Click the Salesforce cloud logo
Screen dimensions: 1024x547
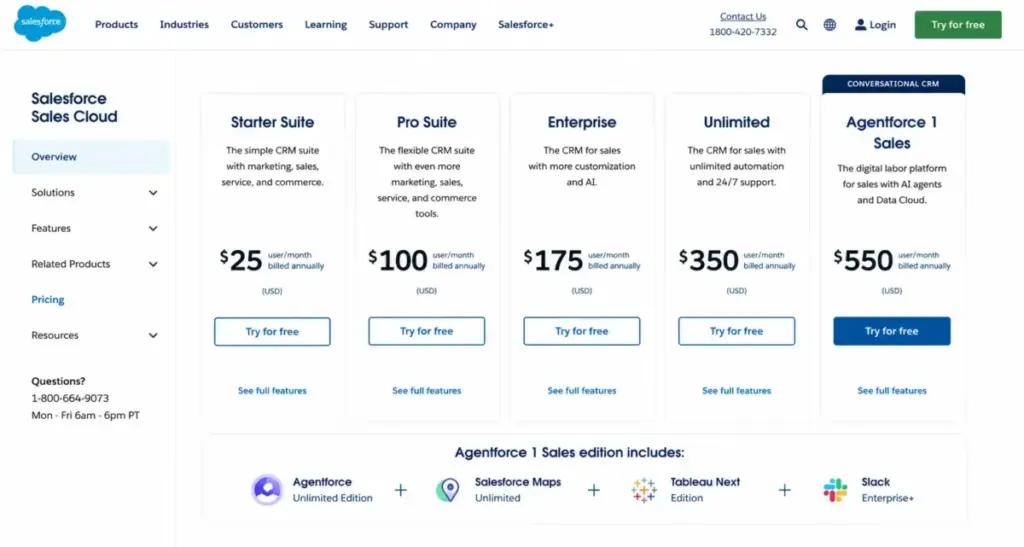(x=40, y=23)
